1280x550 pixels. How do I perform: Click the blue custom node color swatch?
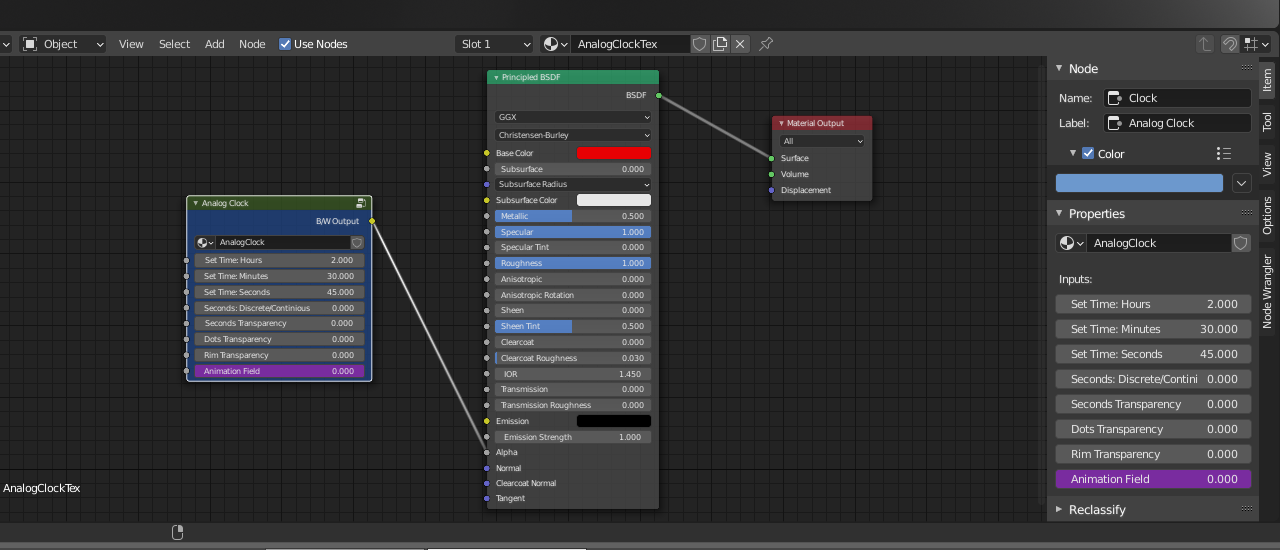(x=1139, y=183)
